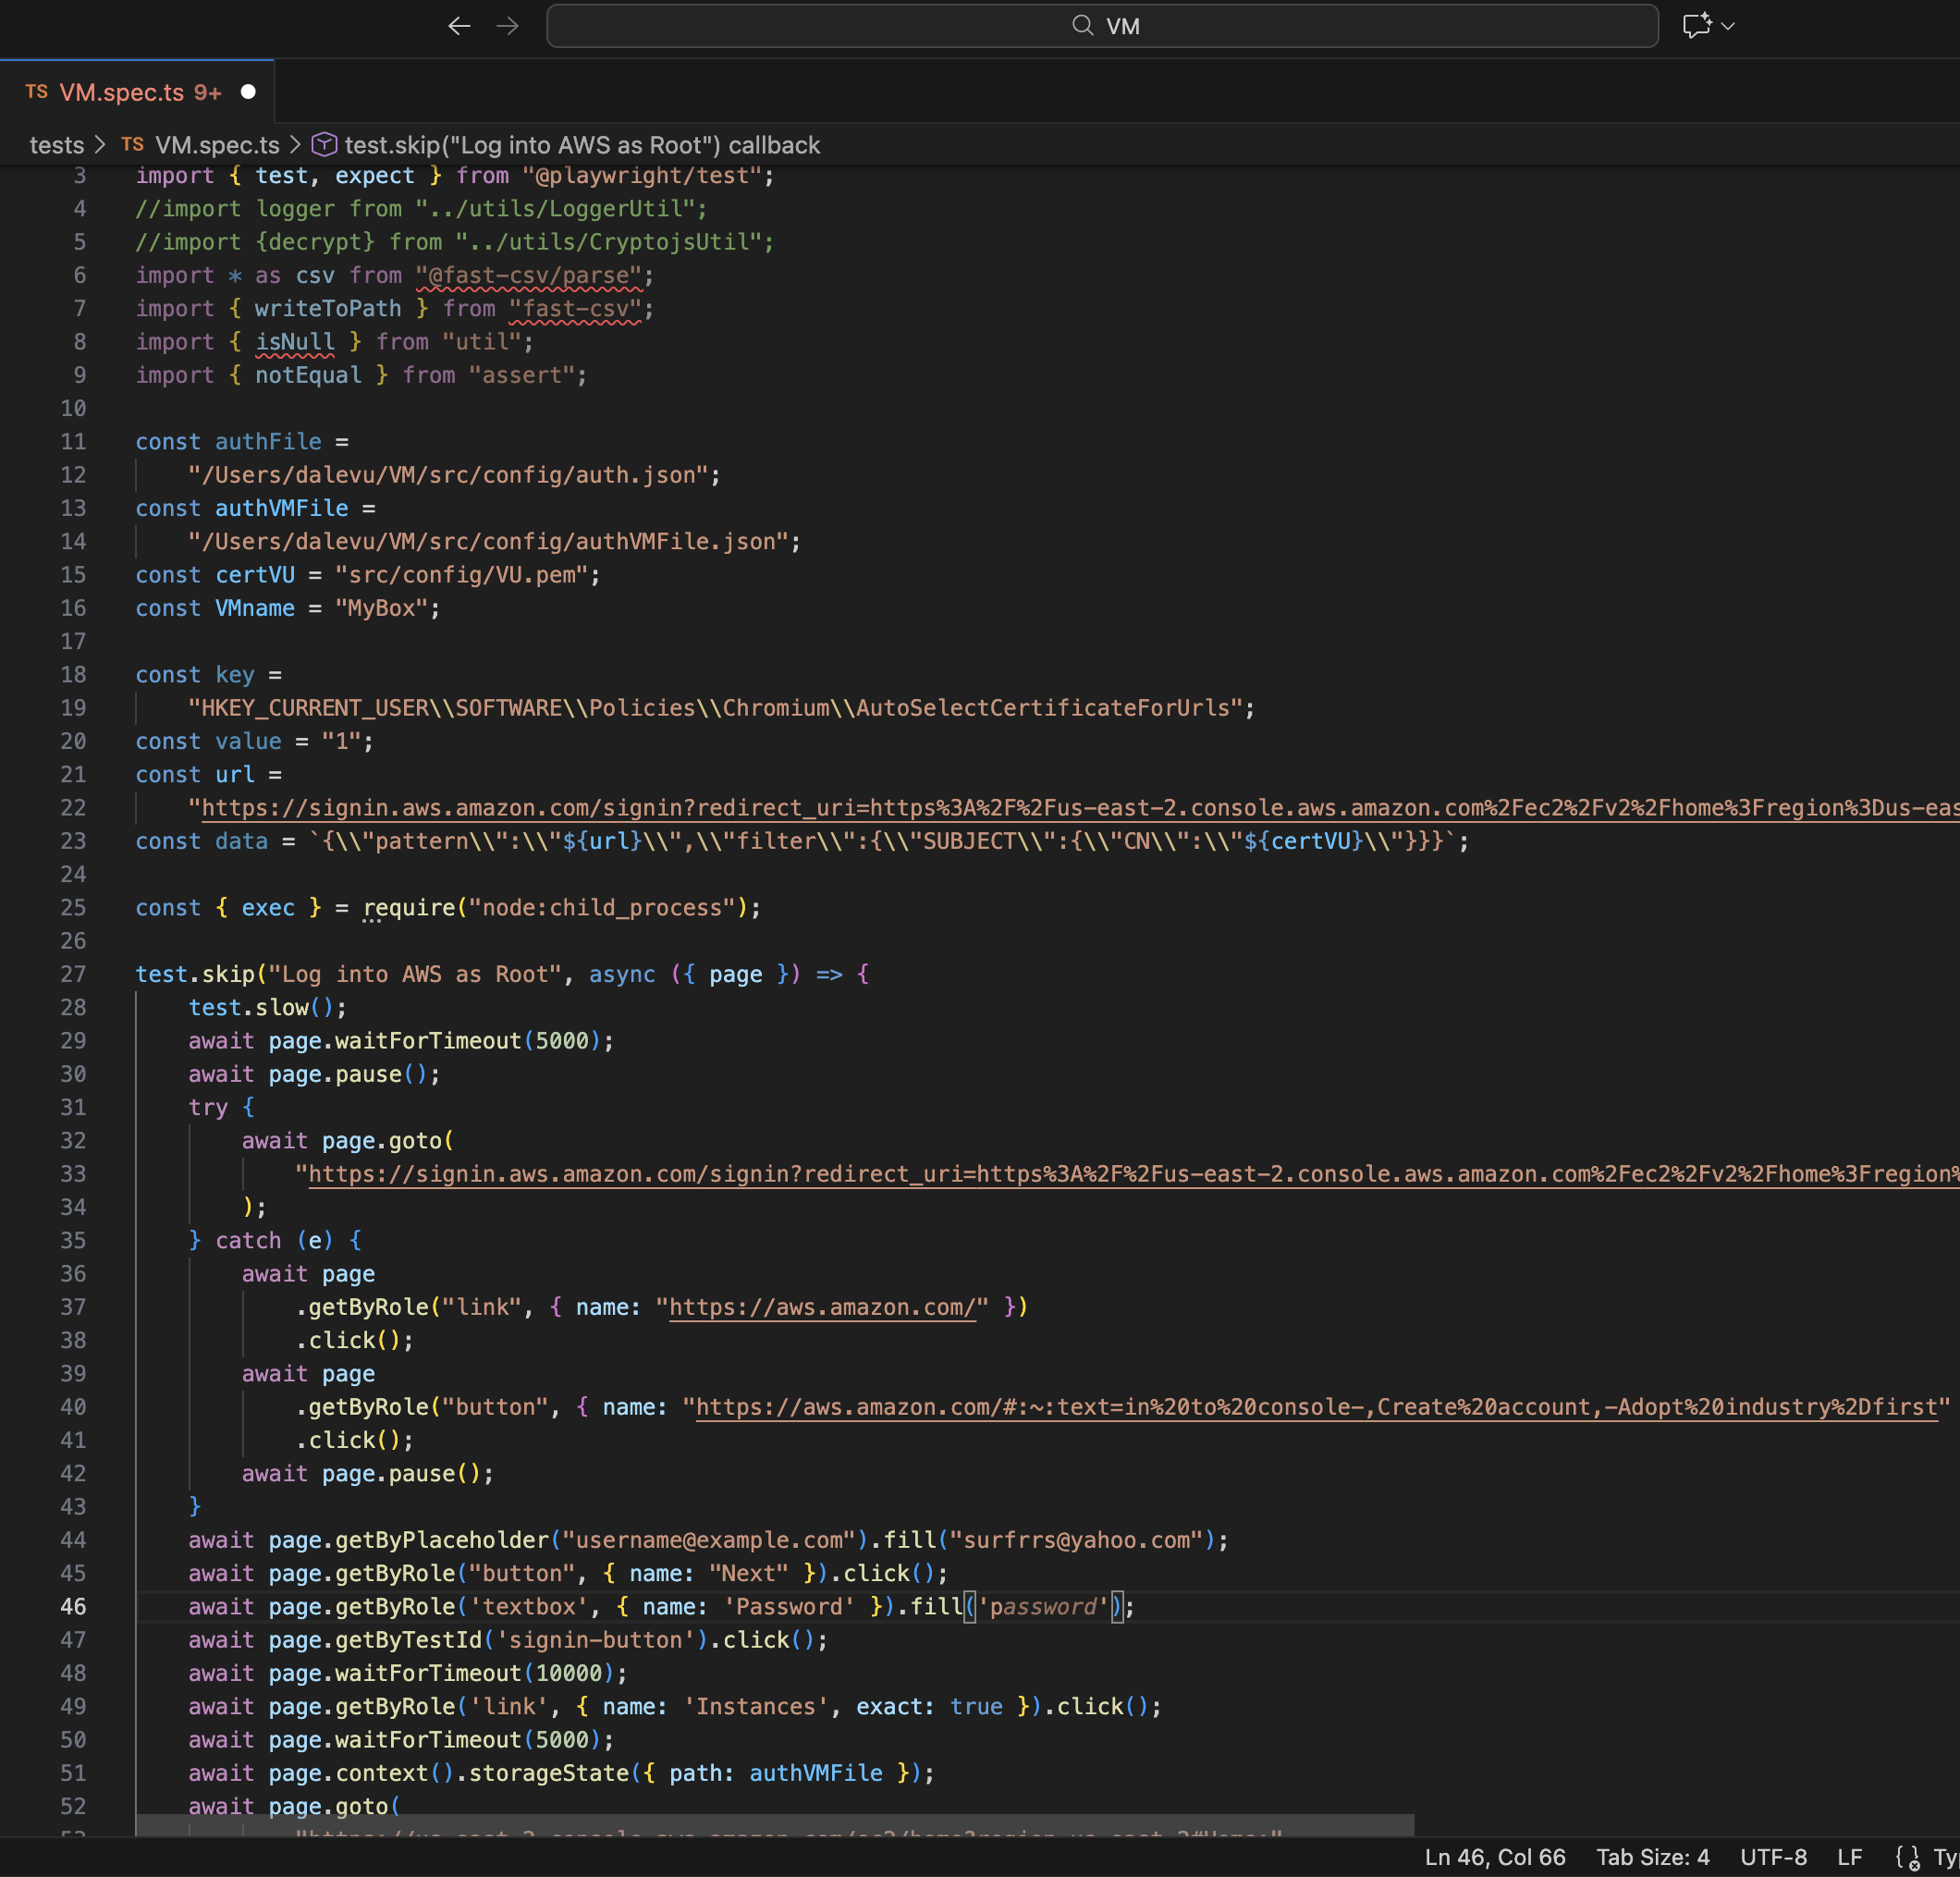The width and height of the screenshot is (1960, 1877).
Task: Click the Go Forward arrow icon
Action: (508, 26)
